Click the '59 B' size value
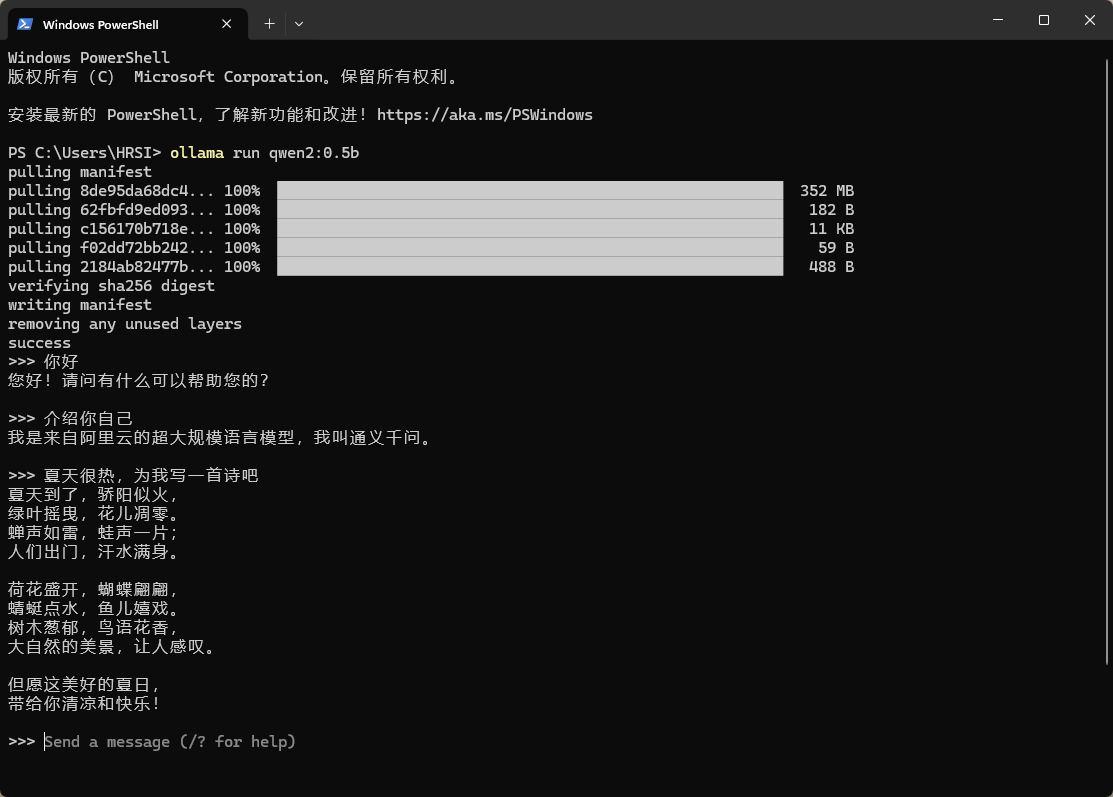The height and width of the screenshot is (797, 1113). tap(835, 248)
